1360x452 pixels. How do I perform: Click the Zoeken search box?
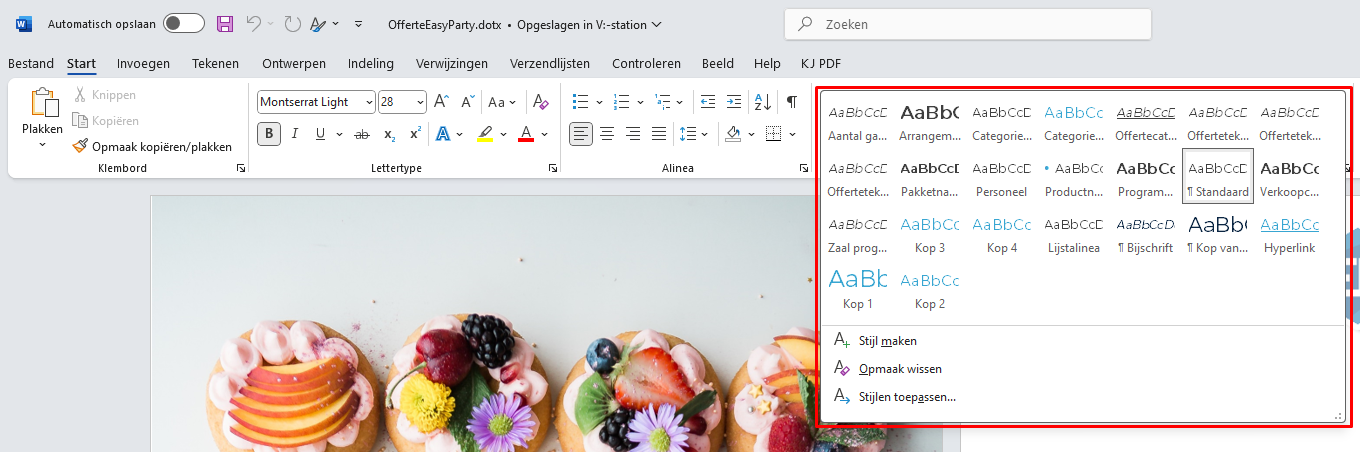968,24
